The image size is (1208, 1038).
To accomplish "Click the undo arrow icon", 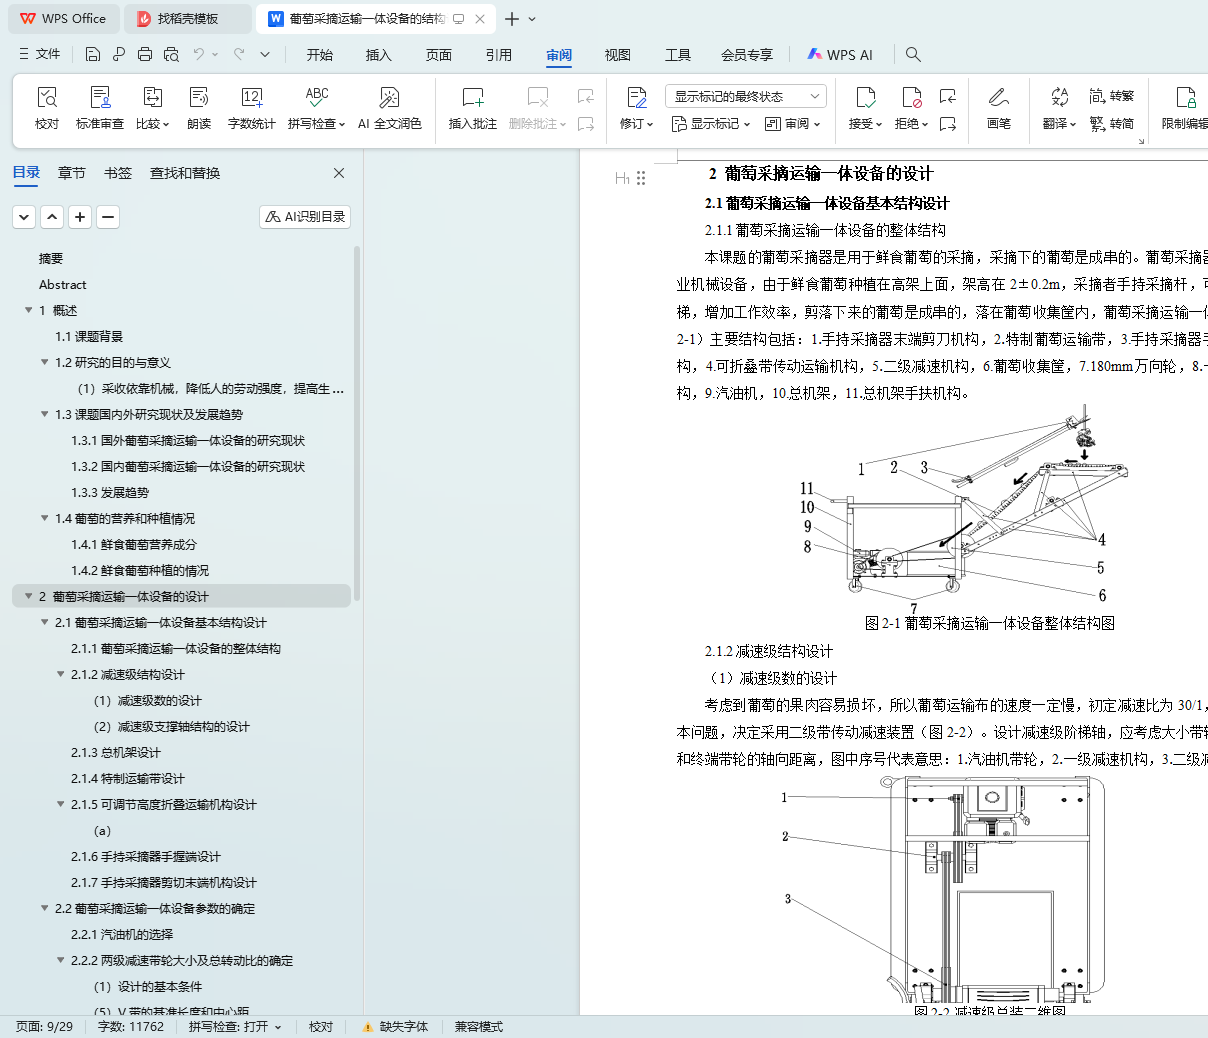I will tap(199, 54).
